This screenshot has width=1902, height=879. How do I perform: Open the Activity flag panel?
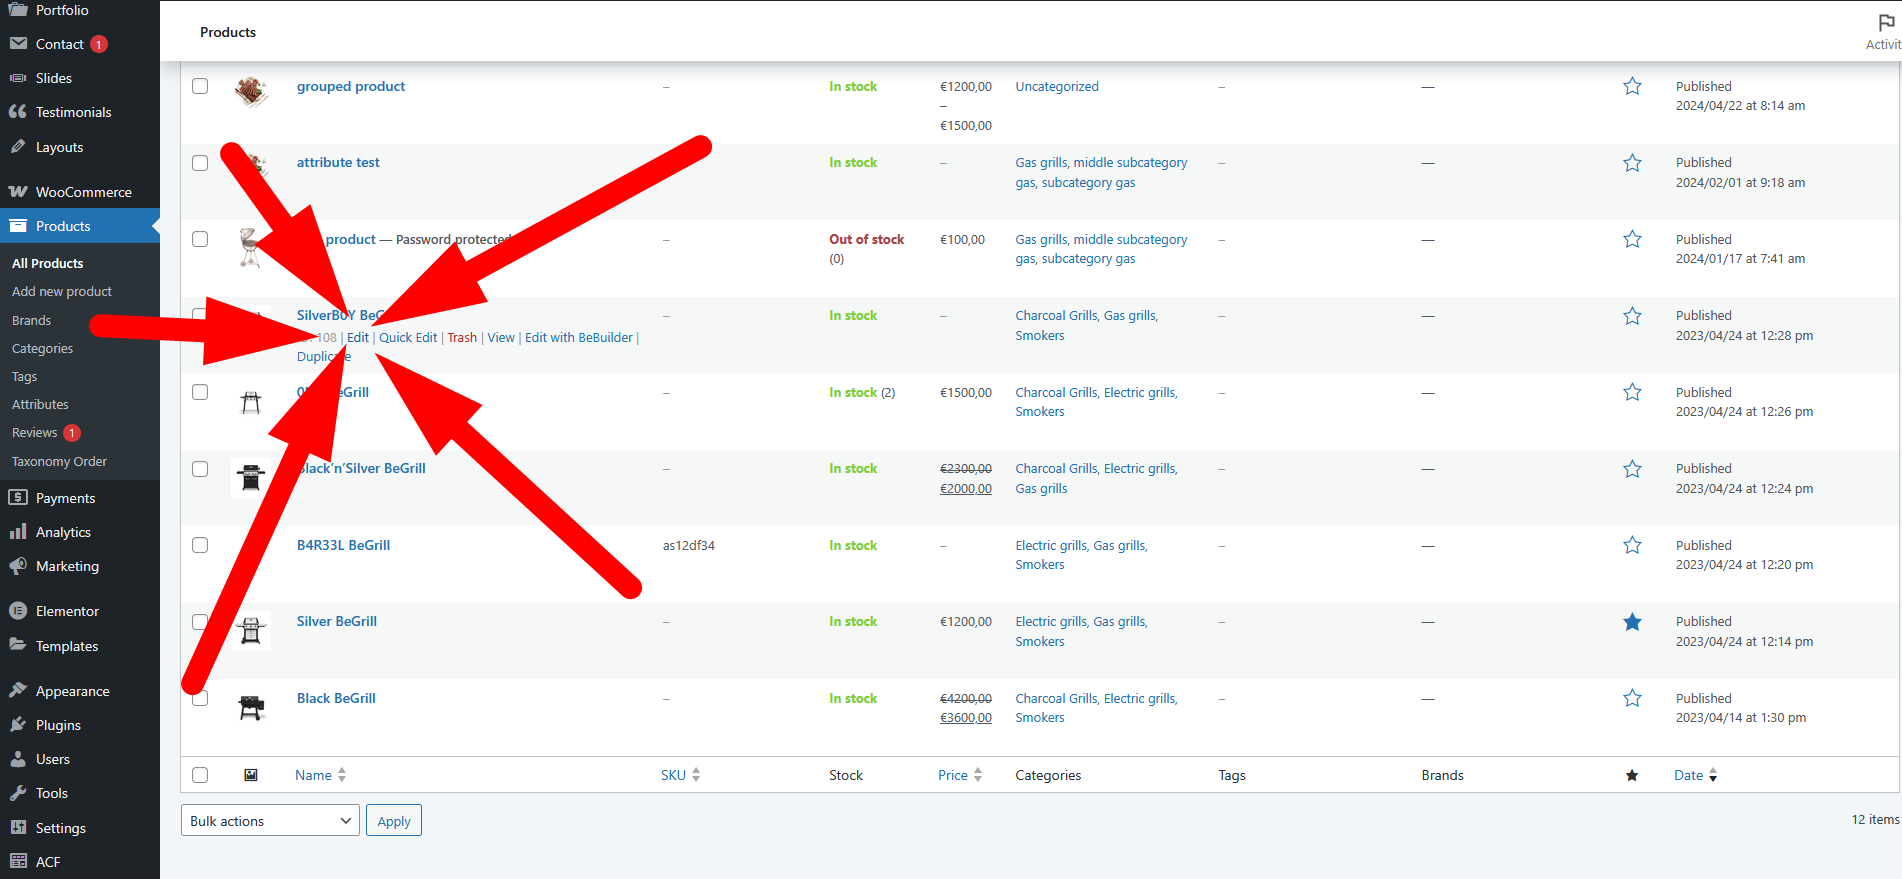click(1884, 31)
